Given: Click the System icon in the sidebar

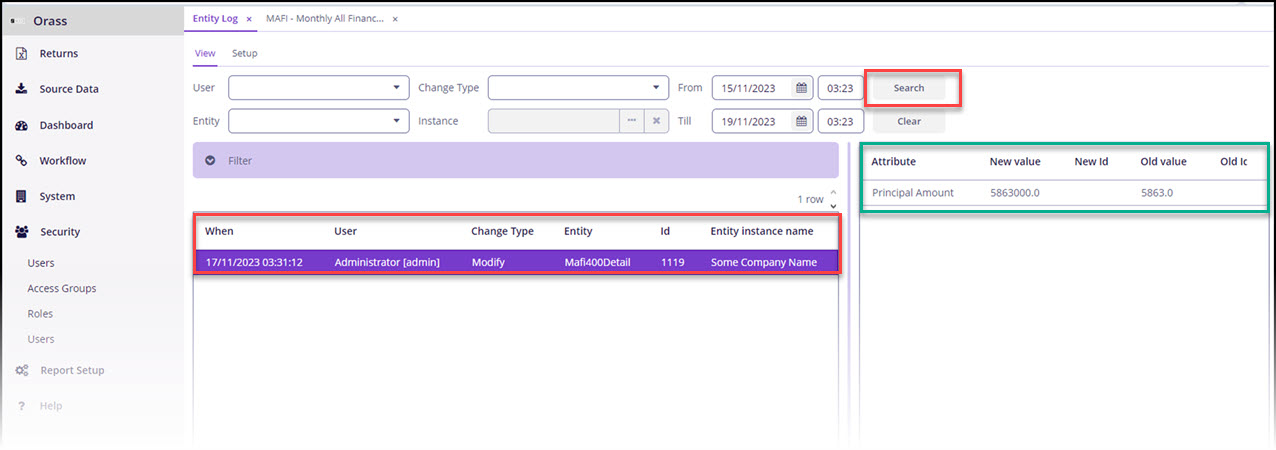Looking at the screenshot, I should (21, 197).
